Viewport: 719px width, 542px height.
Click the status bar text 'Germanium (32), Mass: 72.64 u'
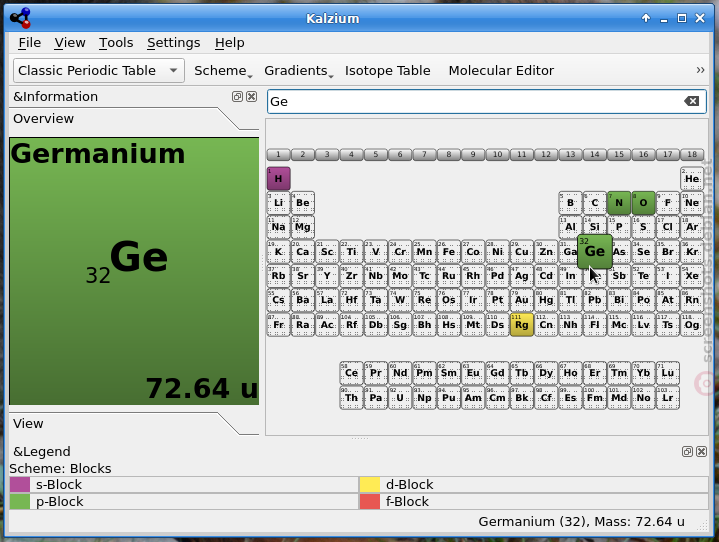pyautogui.click(x=581, y=522)
